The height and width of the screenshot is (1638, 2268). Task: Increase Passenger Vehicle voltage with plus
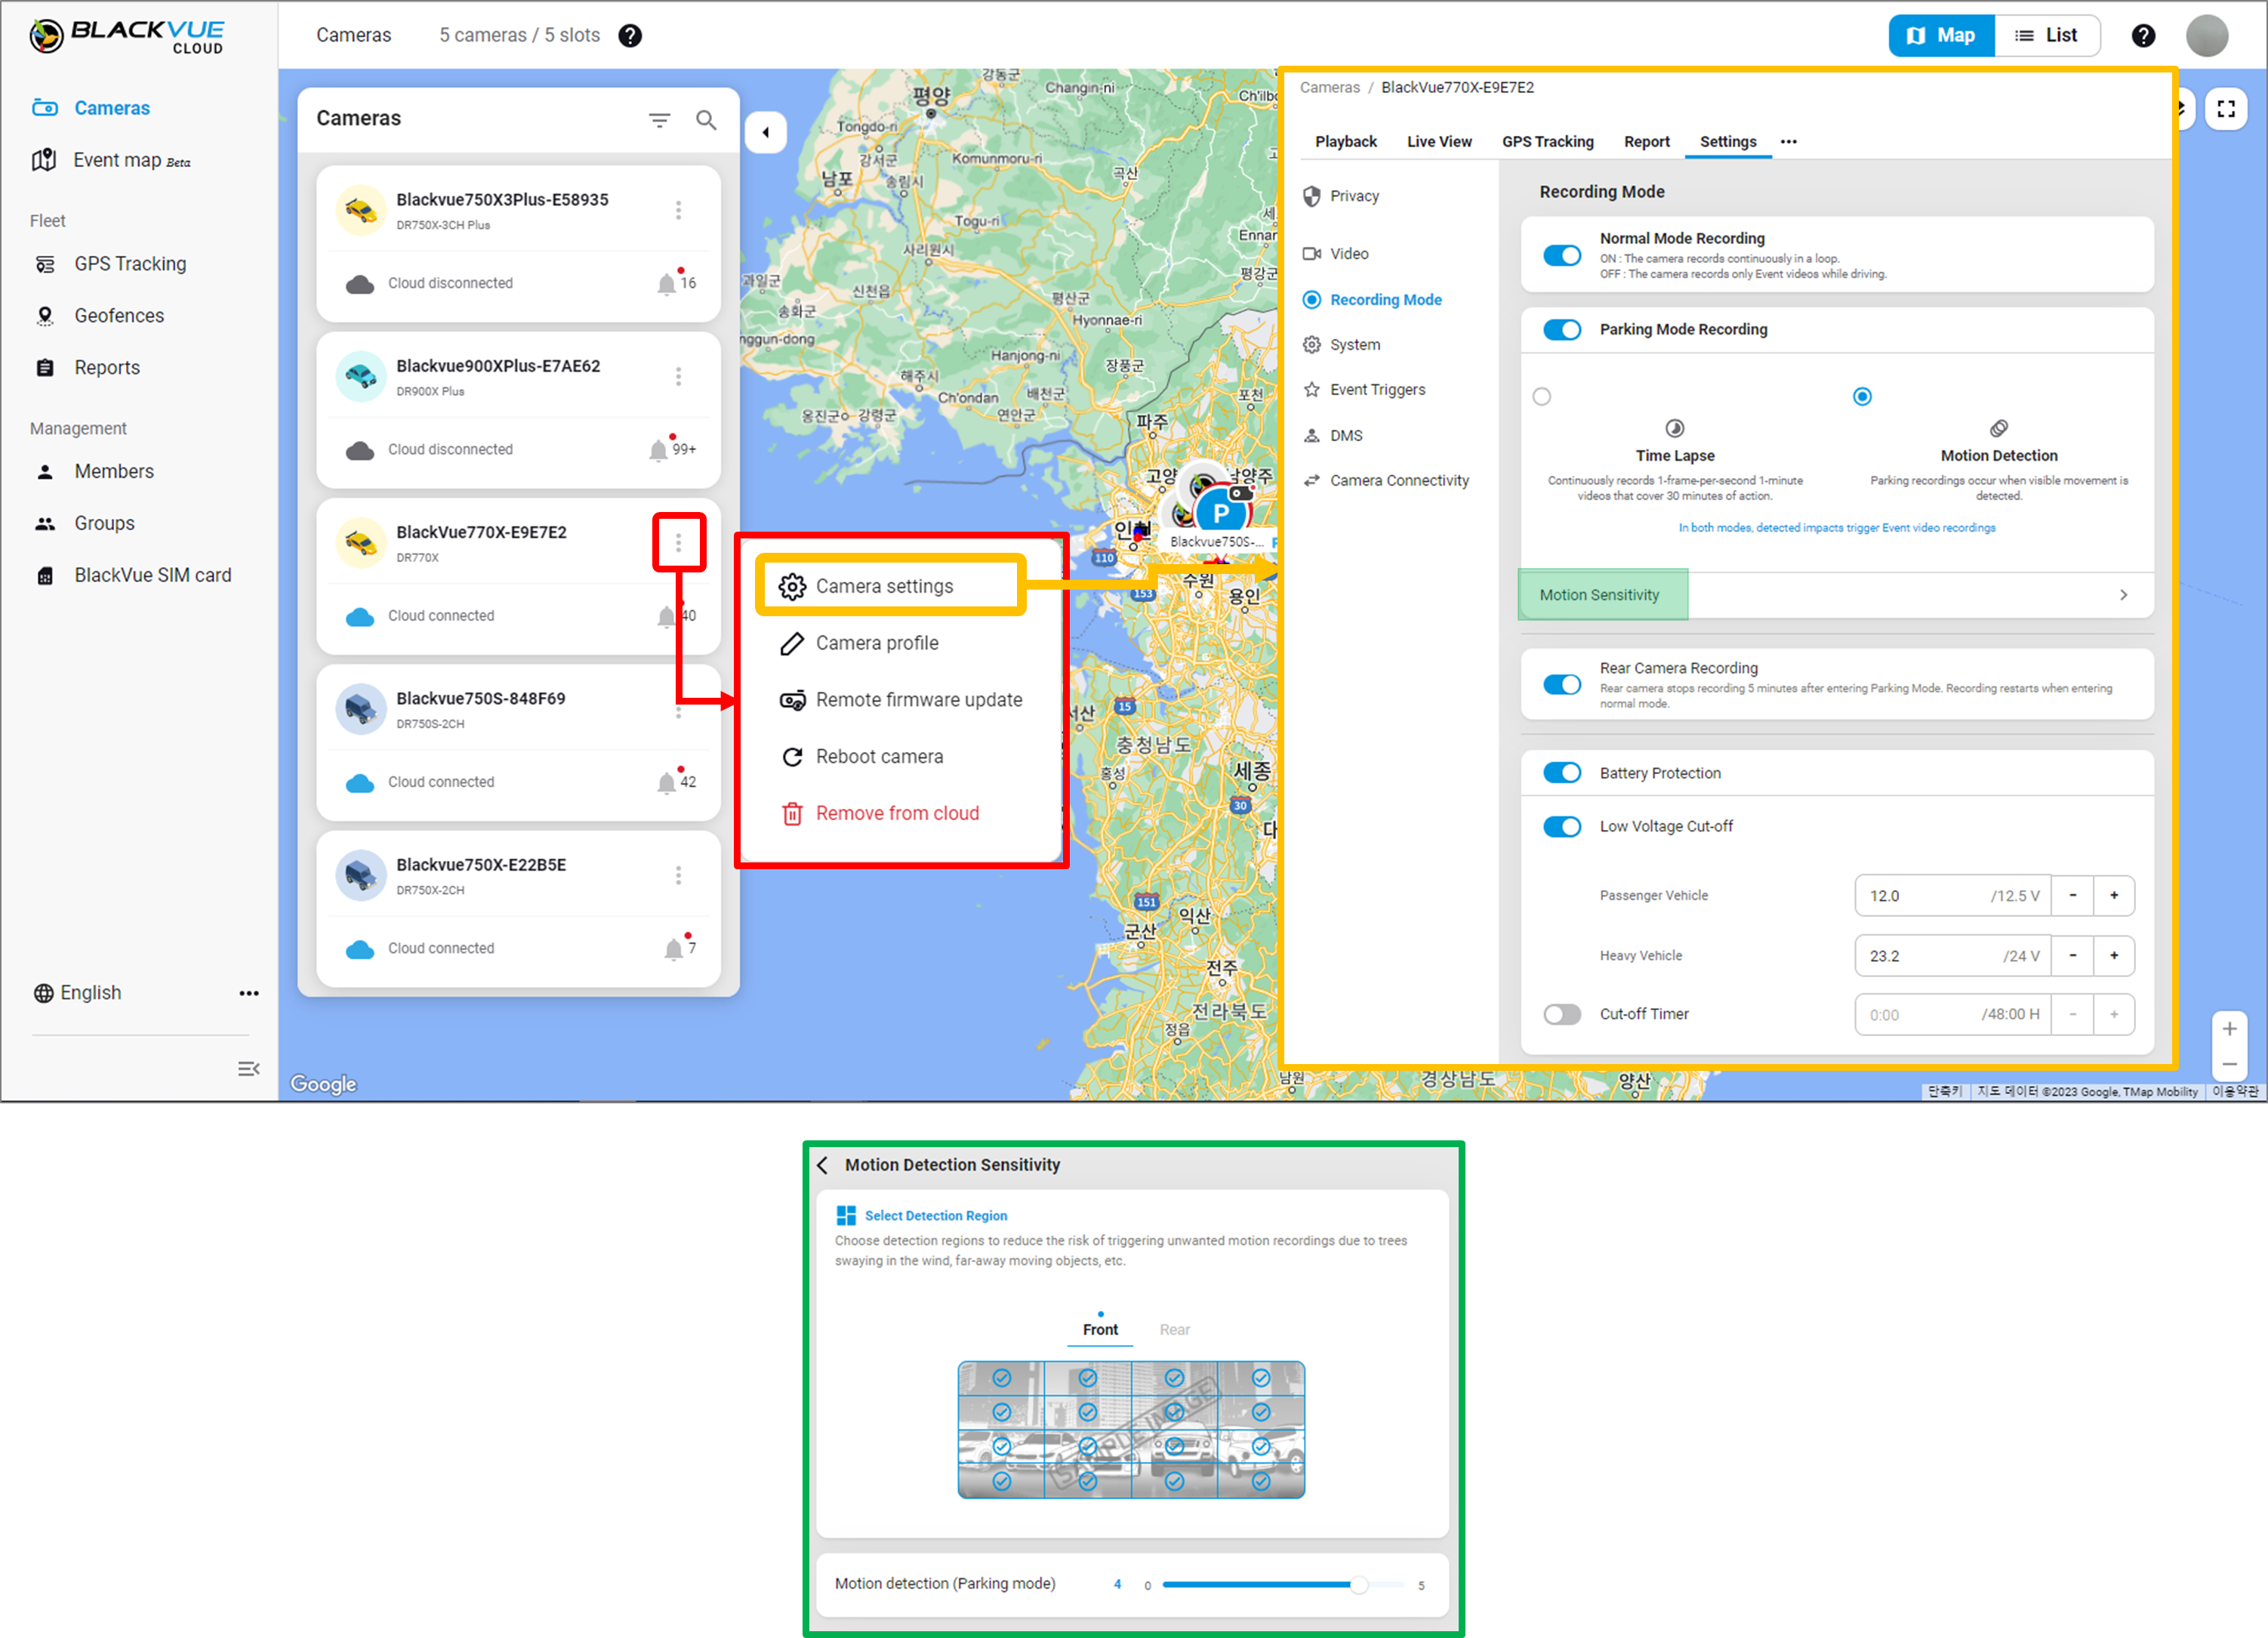pyautogui.click(x=2113, y=896)
